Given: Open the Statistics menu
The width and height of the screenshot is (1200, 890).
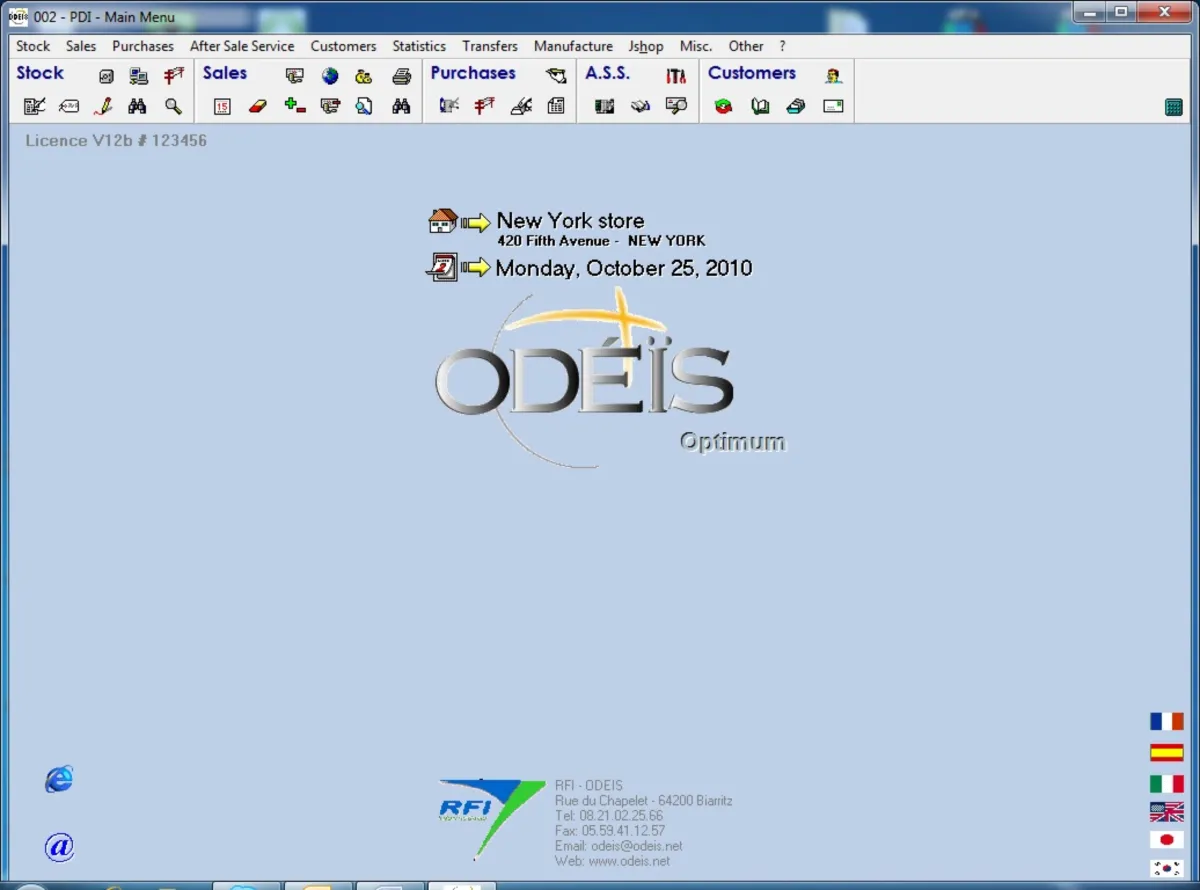Looking at the screenshot, I should pos(419,46).
